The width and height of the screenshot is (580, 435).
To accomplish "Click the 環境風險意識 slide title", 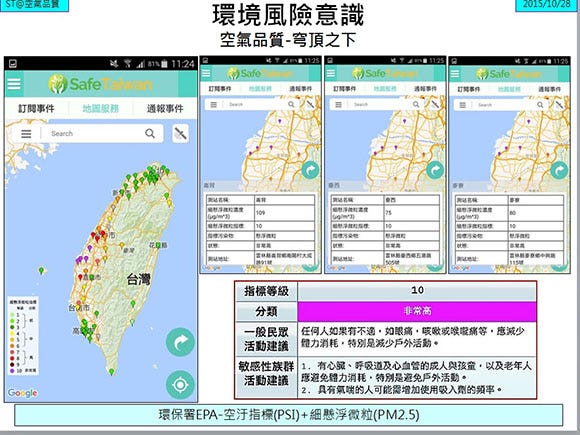I will tap(289, 15).
